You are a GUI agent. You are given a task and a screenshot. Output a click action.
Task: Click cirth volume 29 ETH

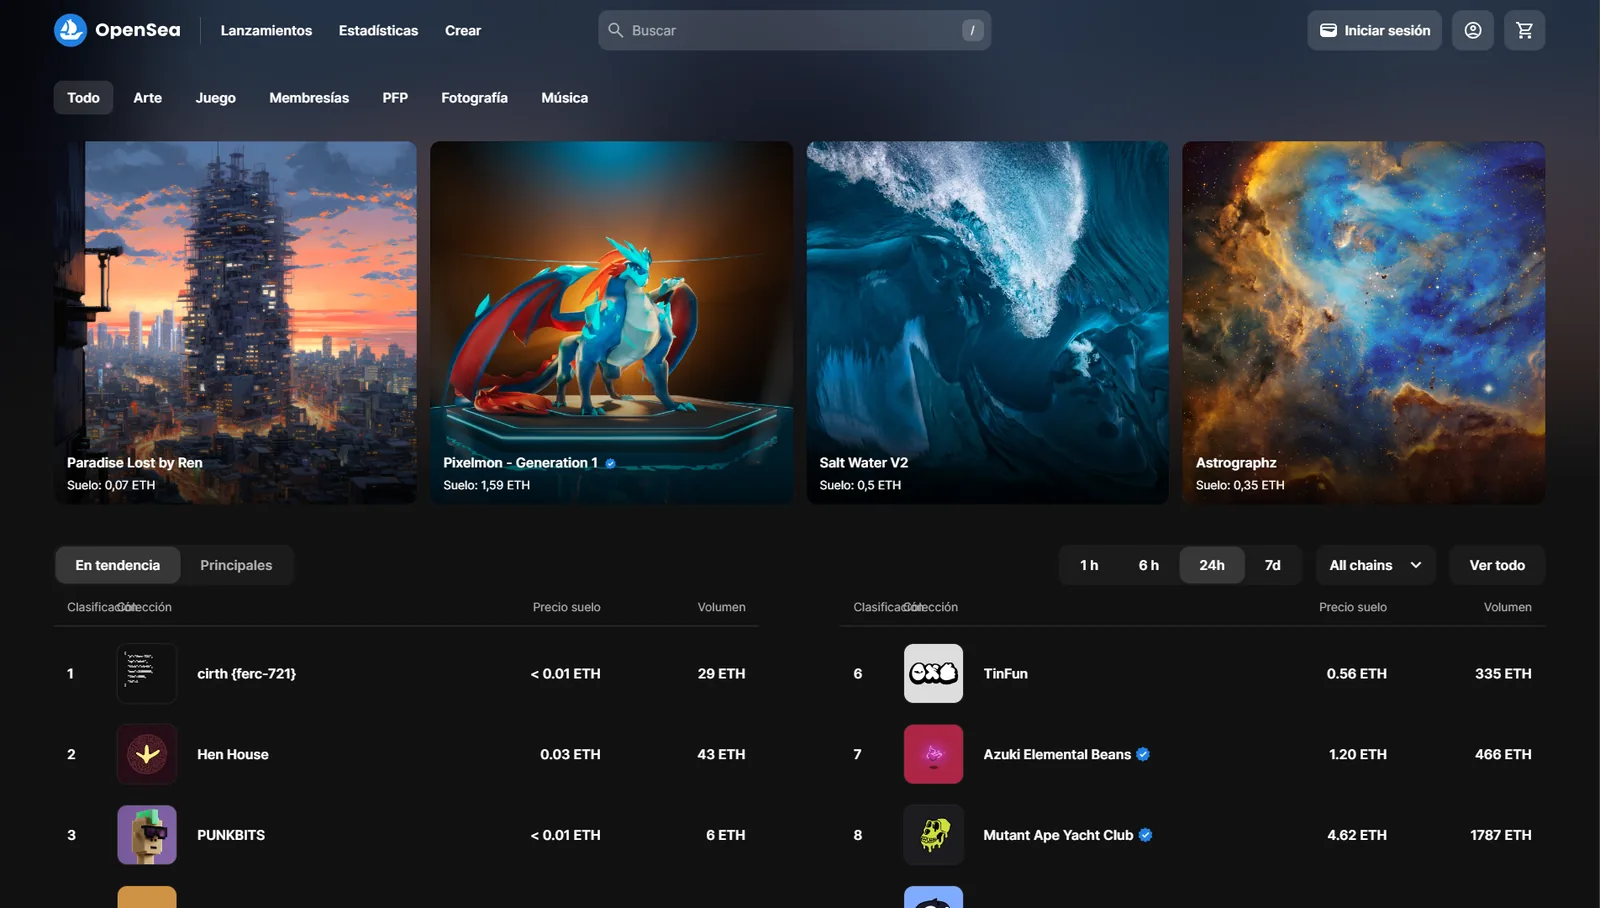[x=722, y=673]
